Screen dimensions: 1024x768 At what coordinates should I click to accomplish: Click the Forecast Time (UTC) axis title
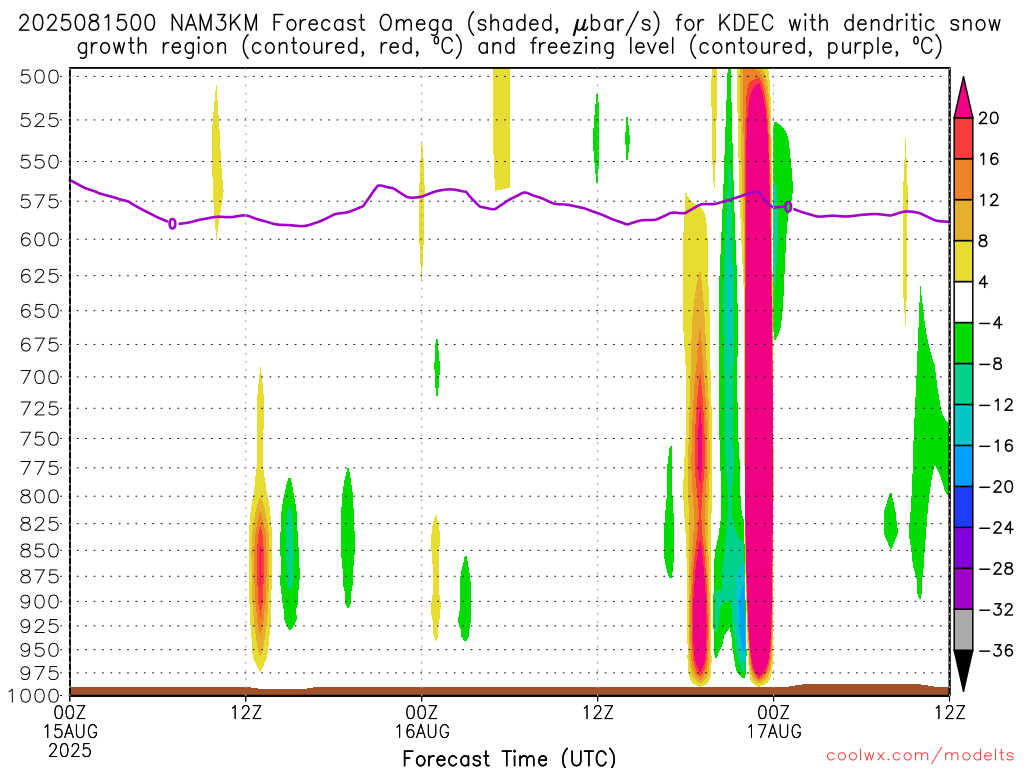coord(509,758)
